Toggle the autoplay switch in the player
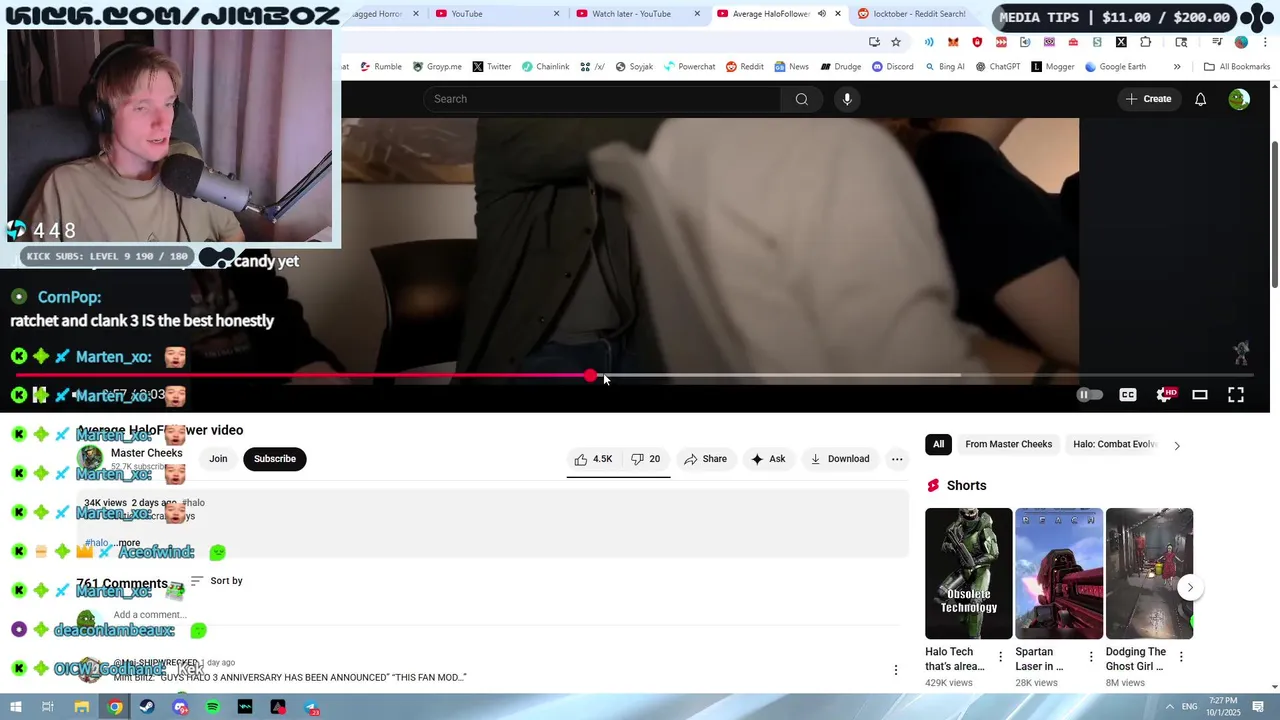The width and height of the screenshot is (1280, 720). pyautogui.click(x=1089, y=395)
